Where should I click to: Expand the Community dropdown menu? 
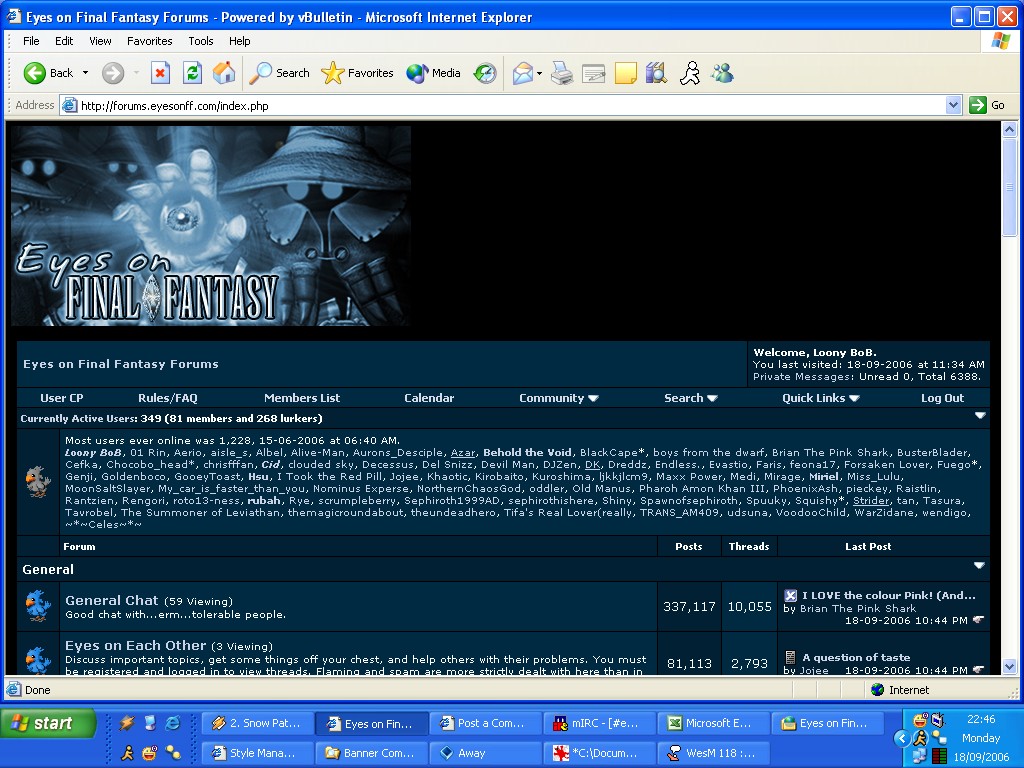(x=558, y=398)
